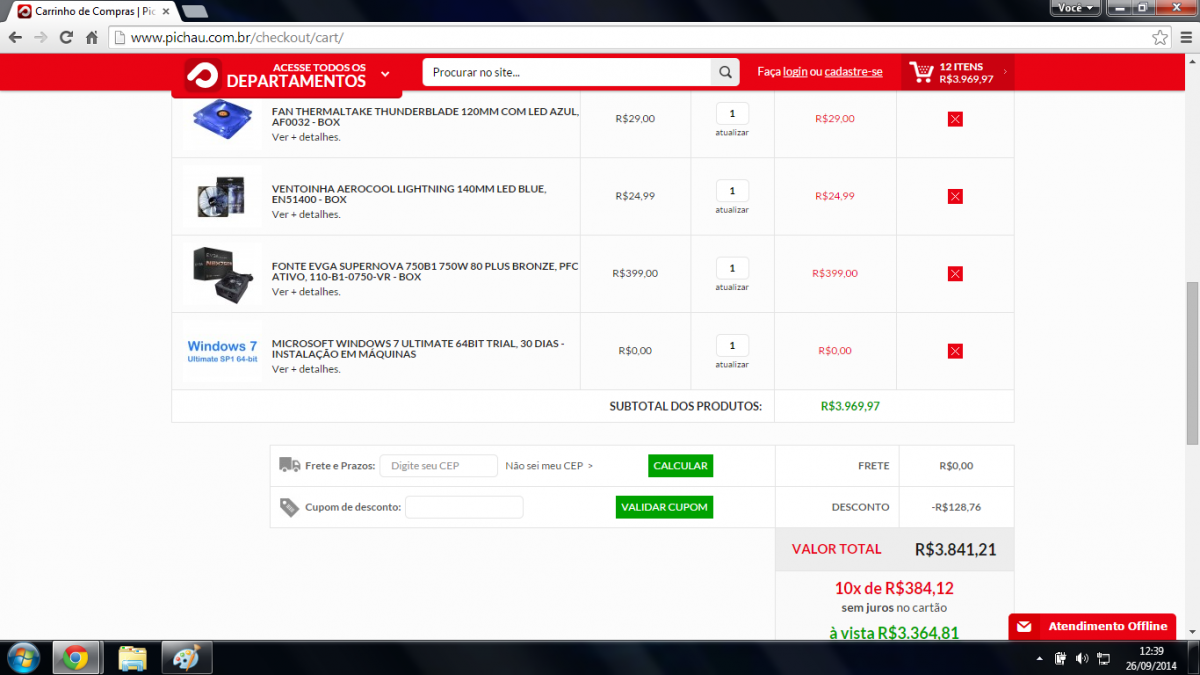This screenshot has height=675, width=1200.
Task: Click the Digite seu CEP field
Action: click(438, 466)
